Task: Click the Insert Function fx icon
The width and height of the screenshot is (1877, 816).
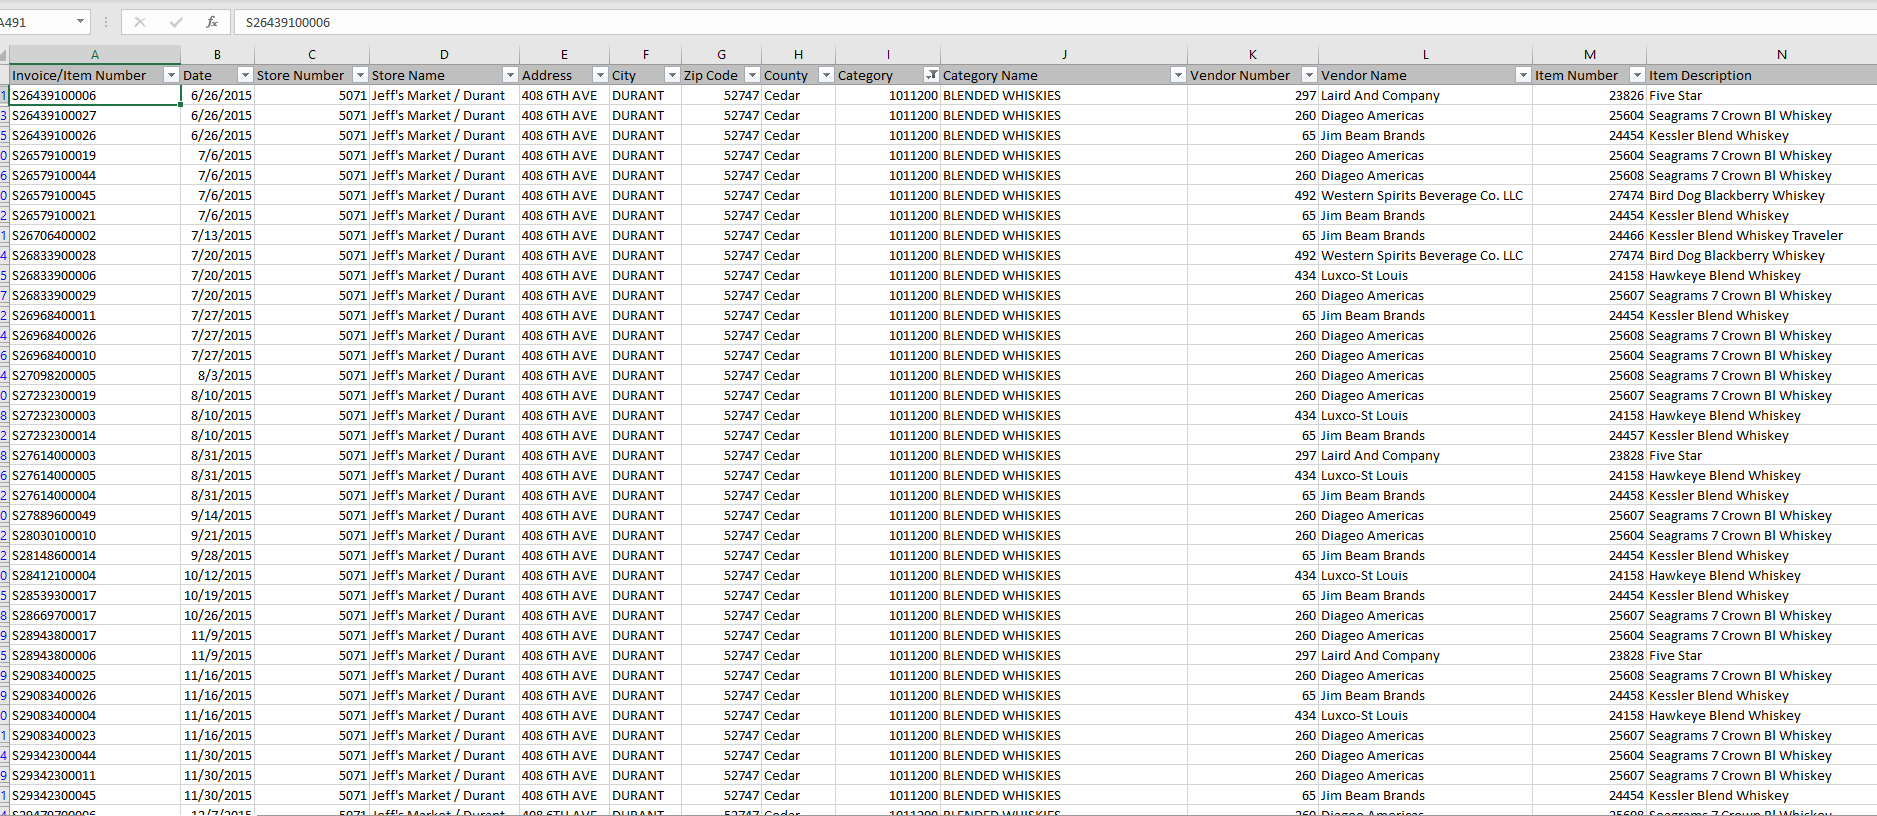Action: click(211, 22)
